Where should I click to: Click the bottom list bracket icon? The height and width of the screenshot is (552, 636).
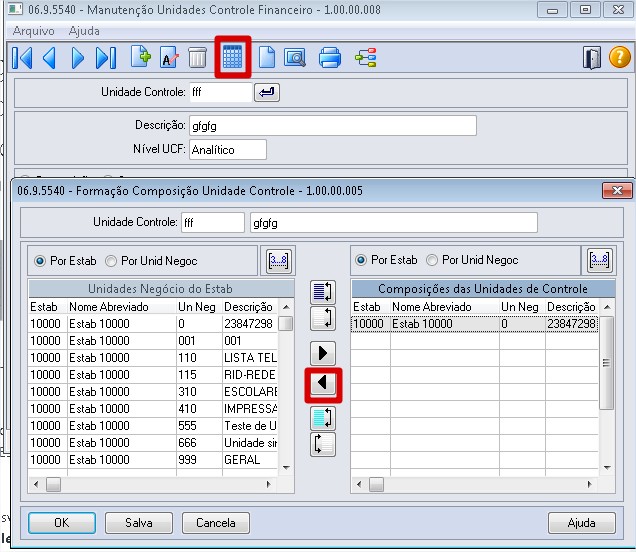click(323, 445)
